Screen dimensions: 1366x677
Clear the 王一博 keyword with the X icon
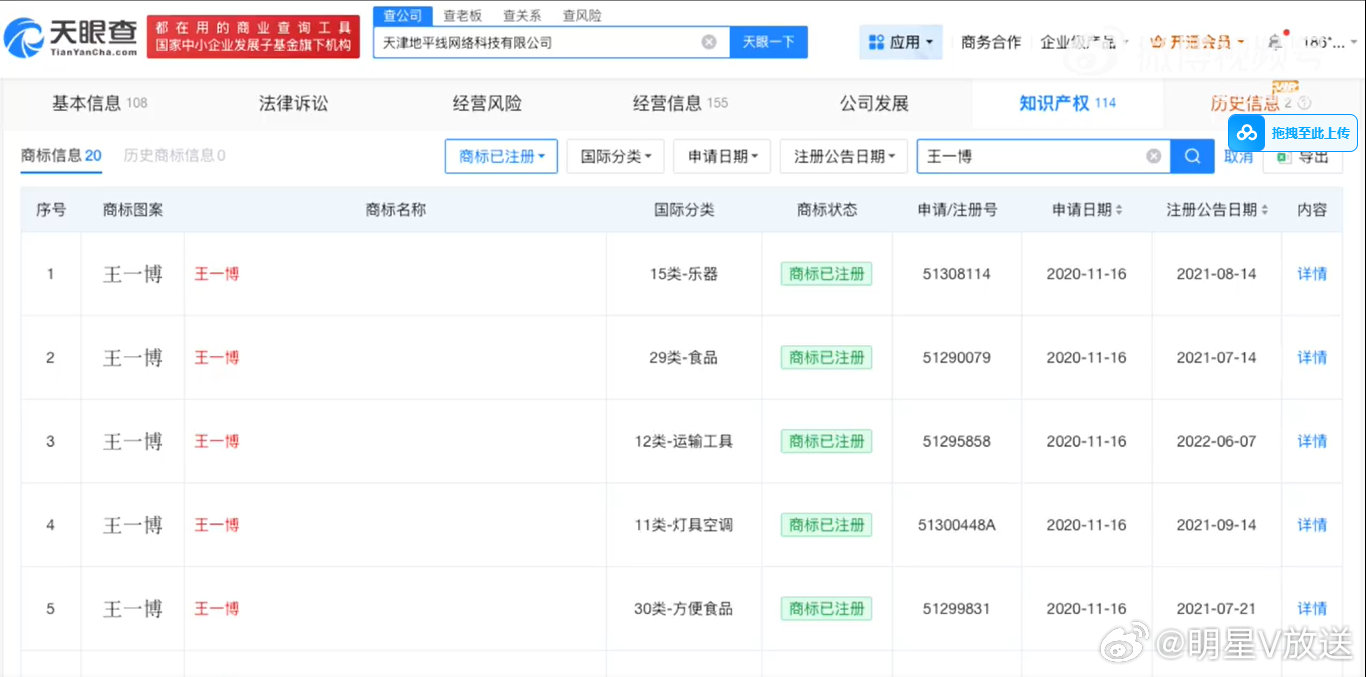point(1154,156)
